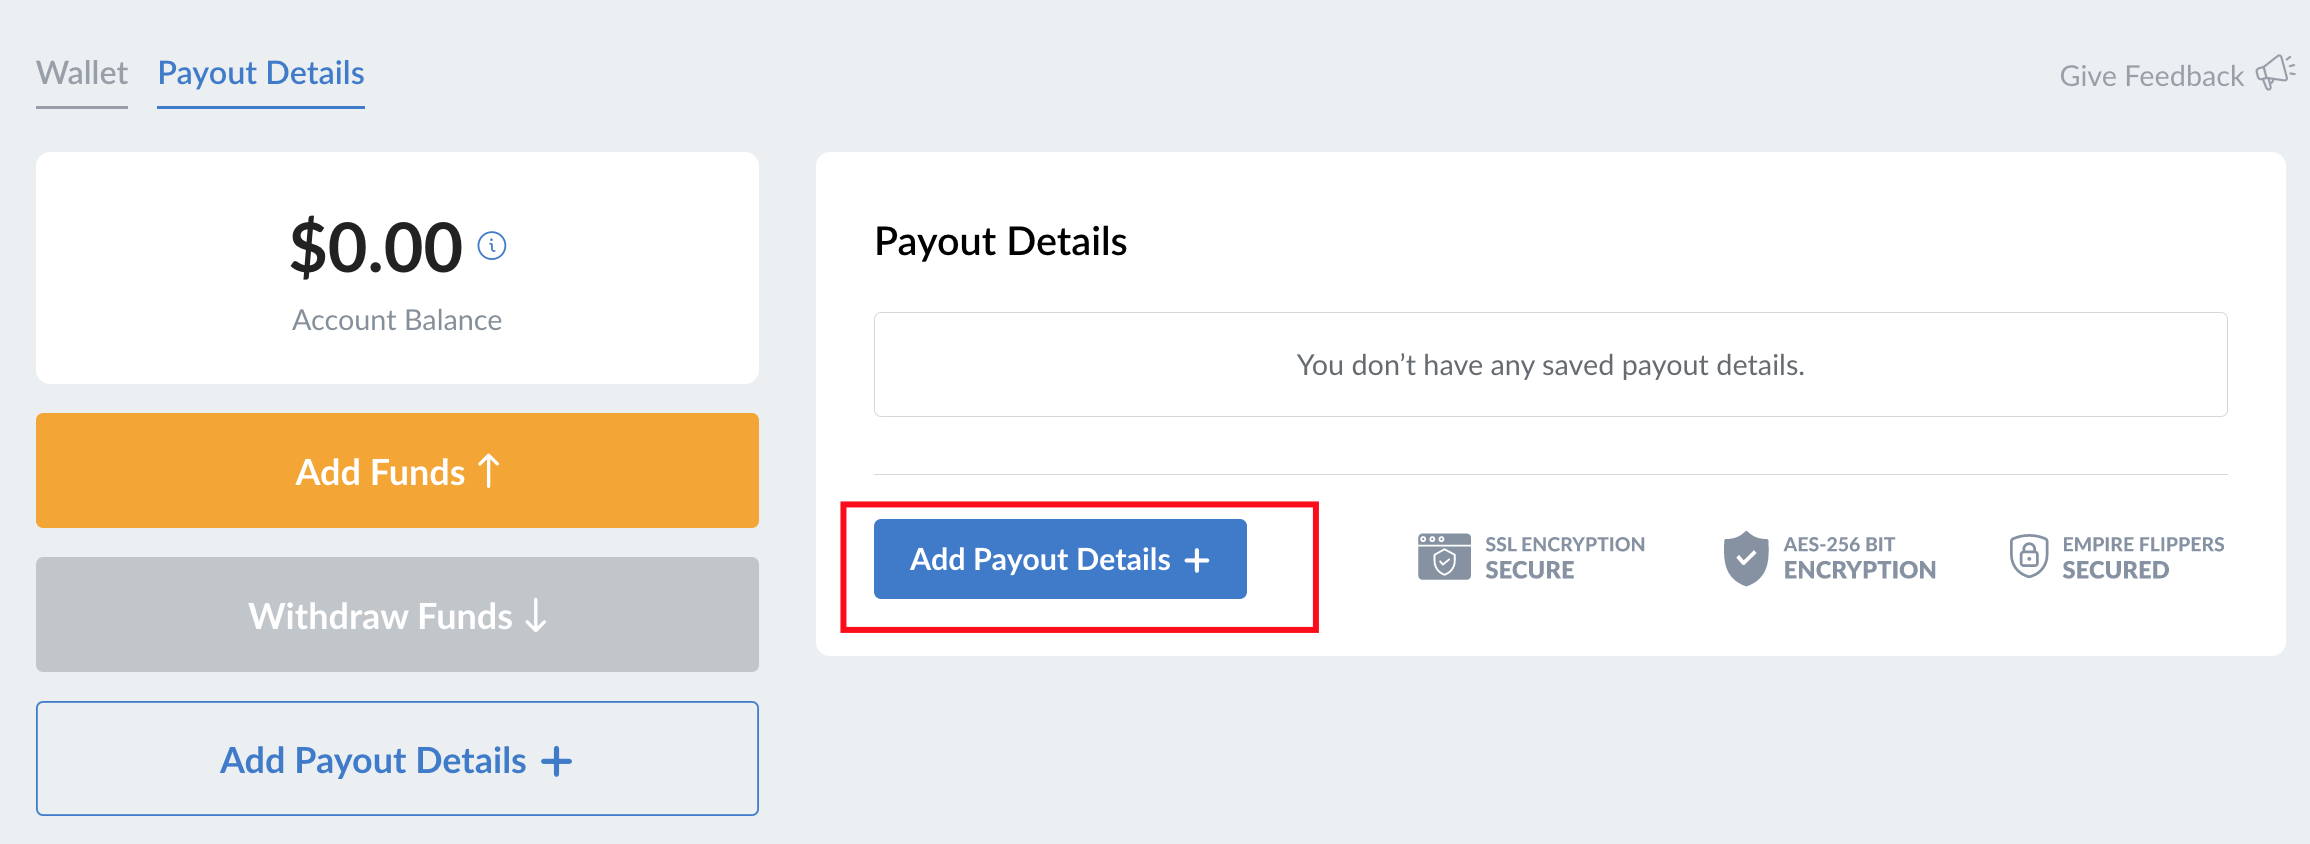Image resolution: width=2310 pixels, height=844 pixels.
Task: Click the SSL Encryption Secure label text
Action: 1565,557
